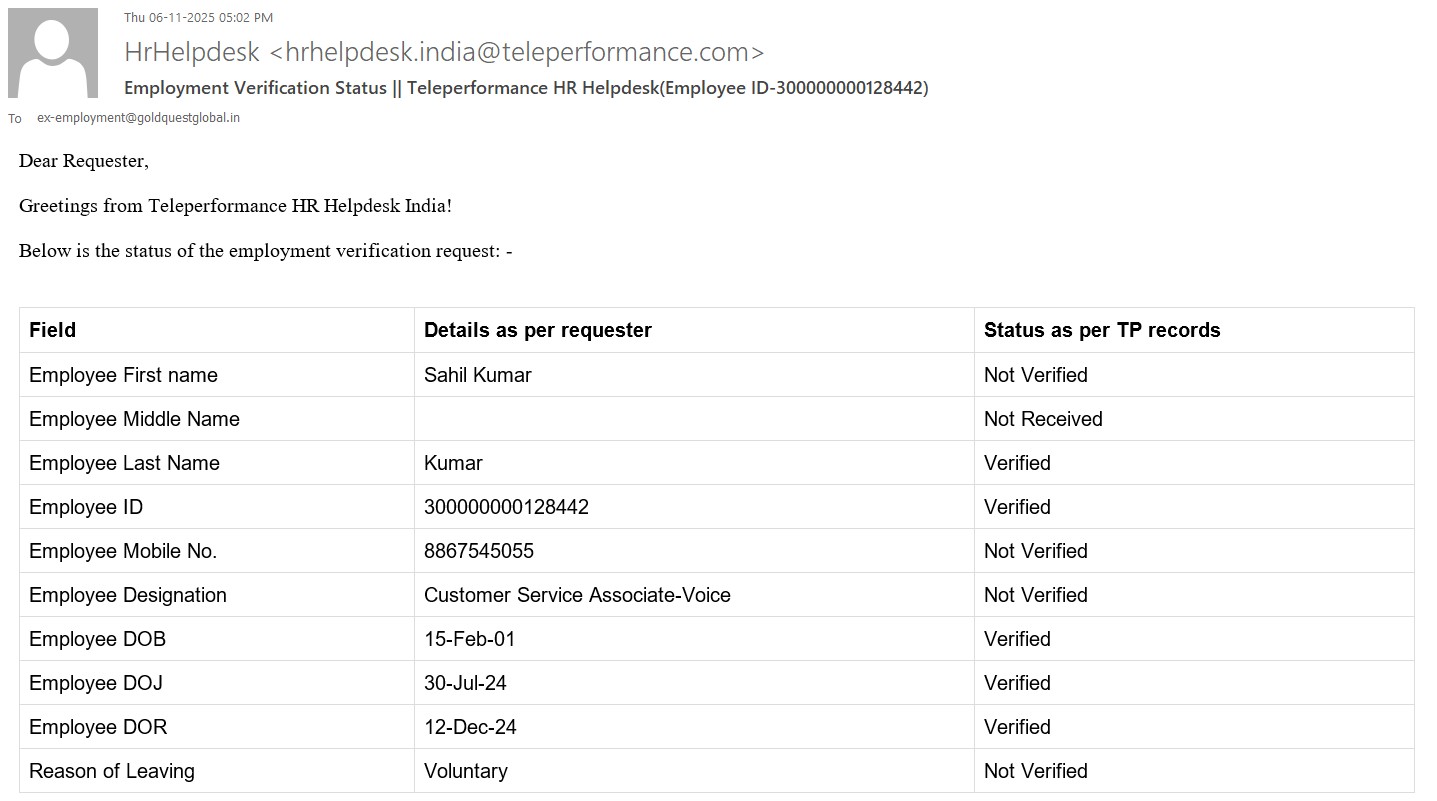Click the mobile number 8867545055
1437x801 pixels.
tap(479, 551)
